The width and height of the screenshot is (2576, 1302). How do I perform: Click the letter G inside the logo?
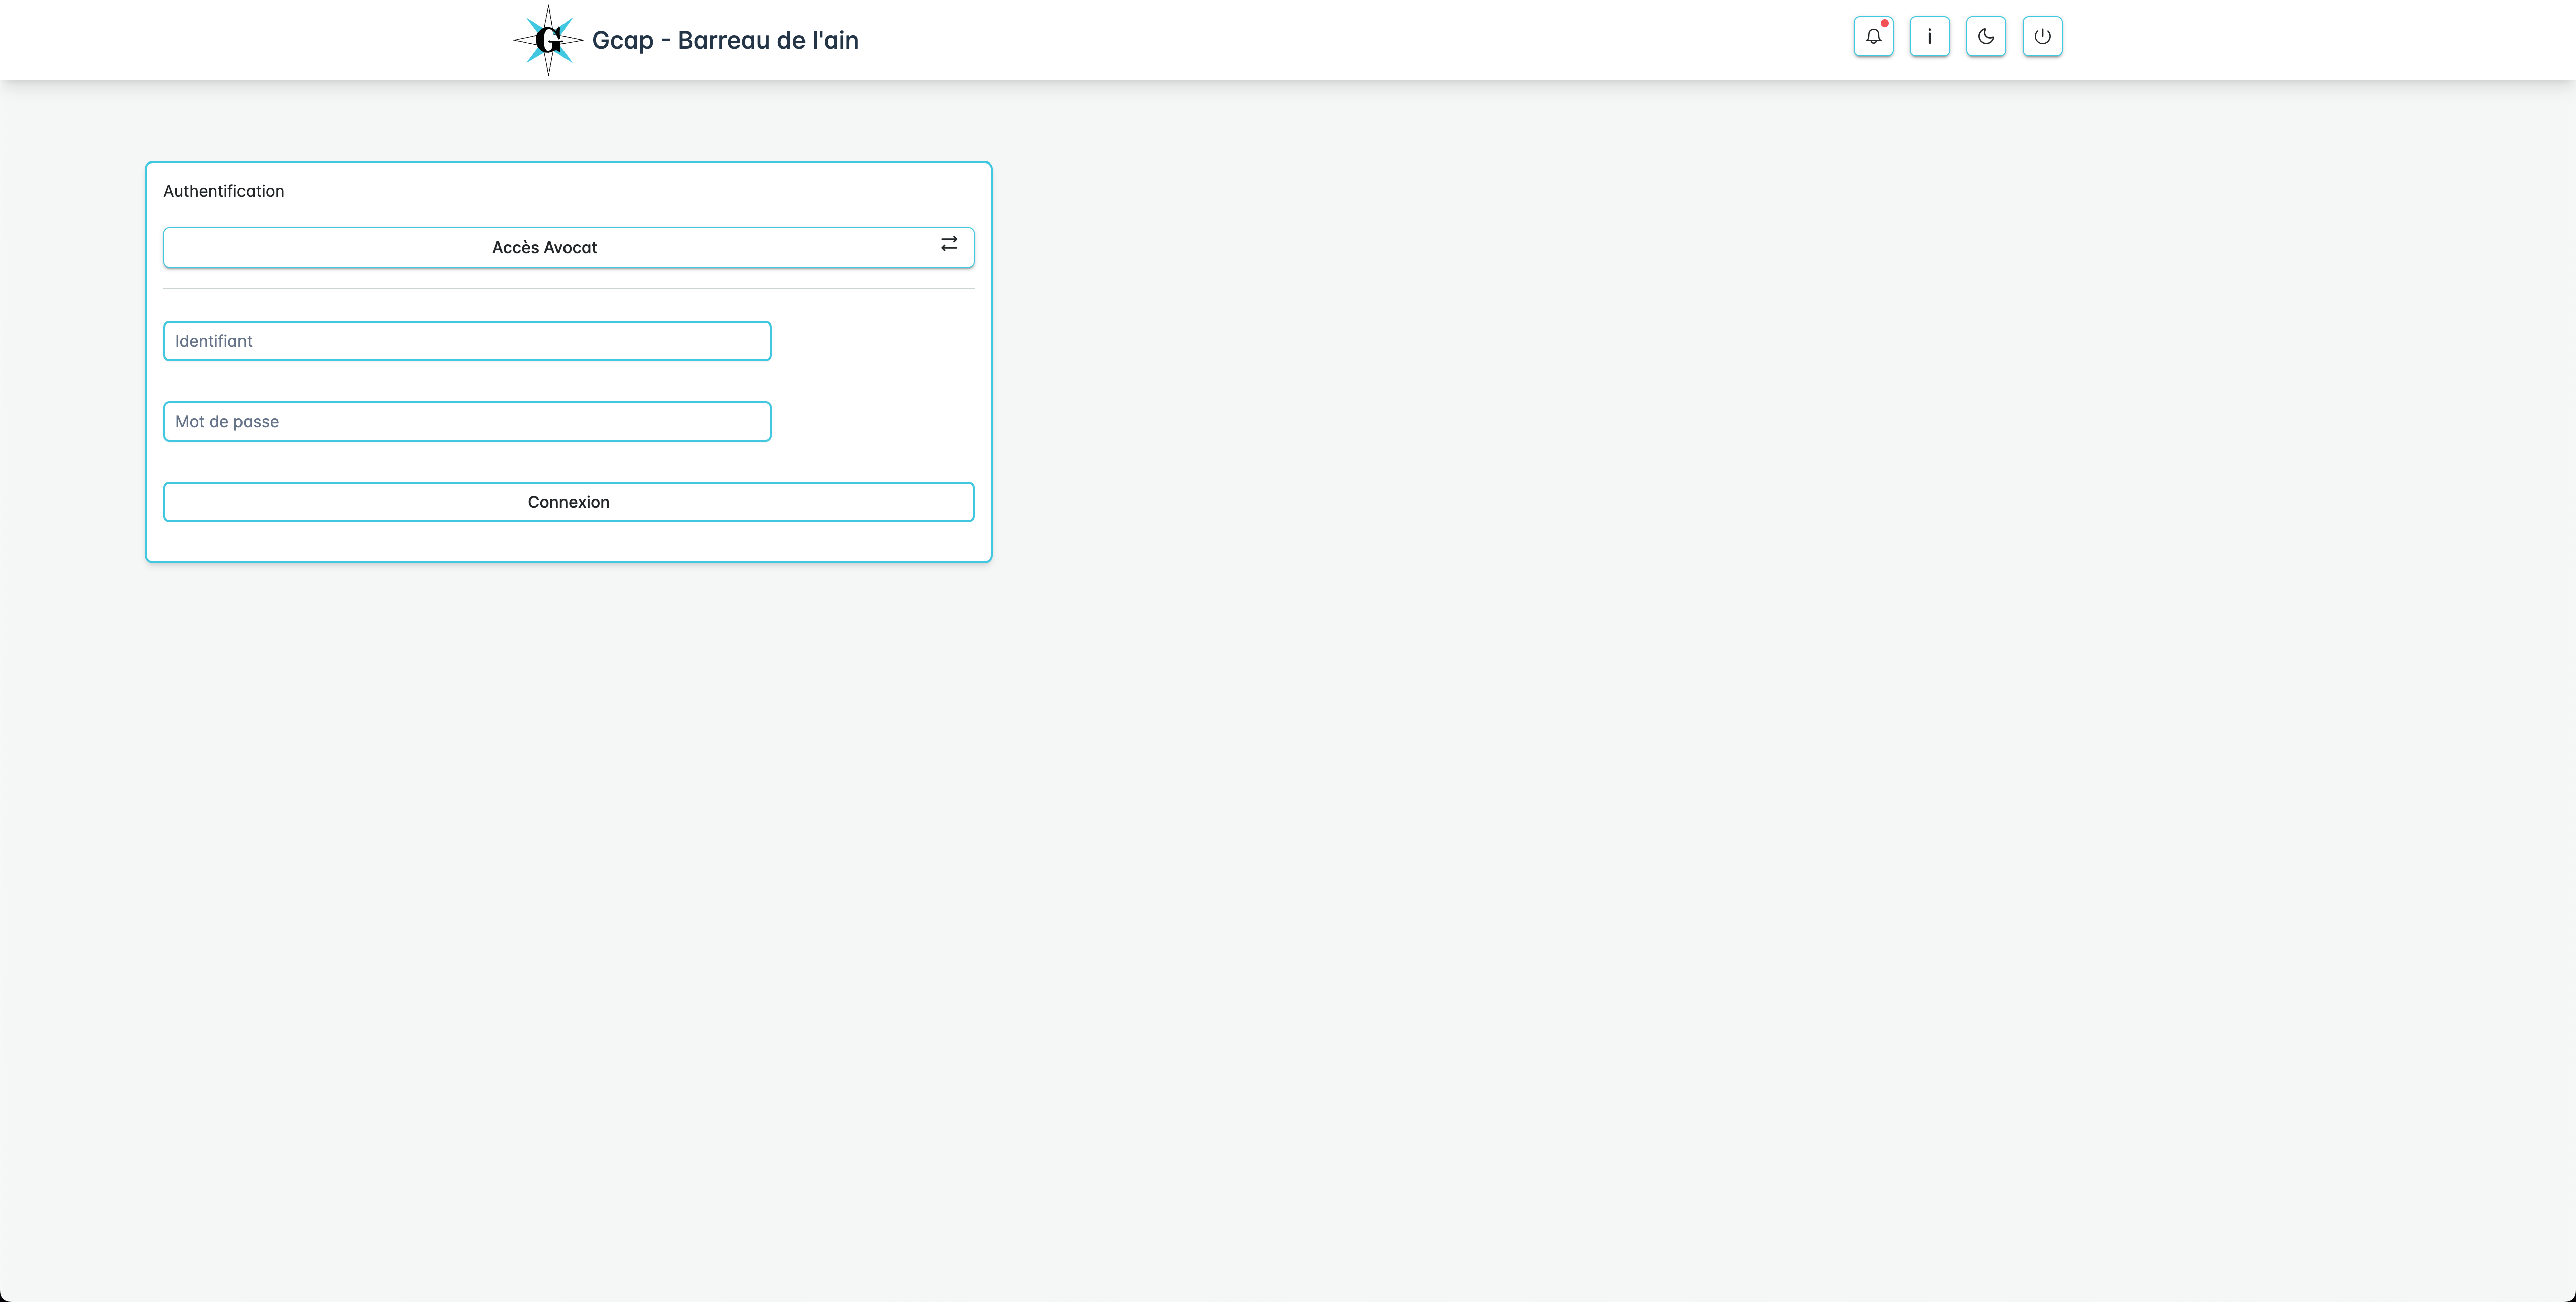coord(548,41)
